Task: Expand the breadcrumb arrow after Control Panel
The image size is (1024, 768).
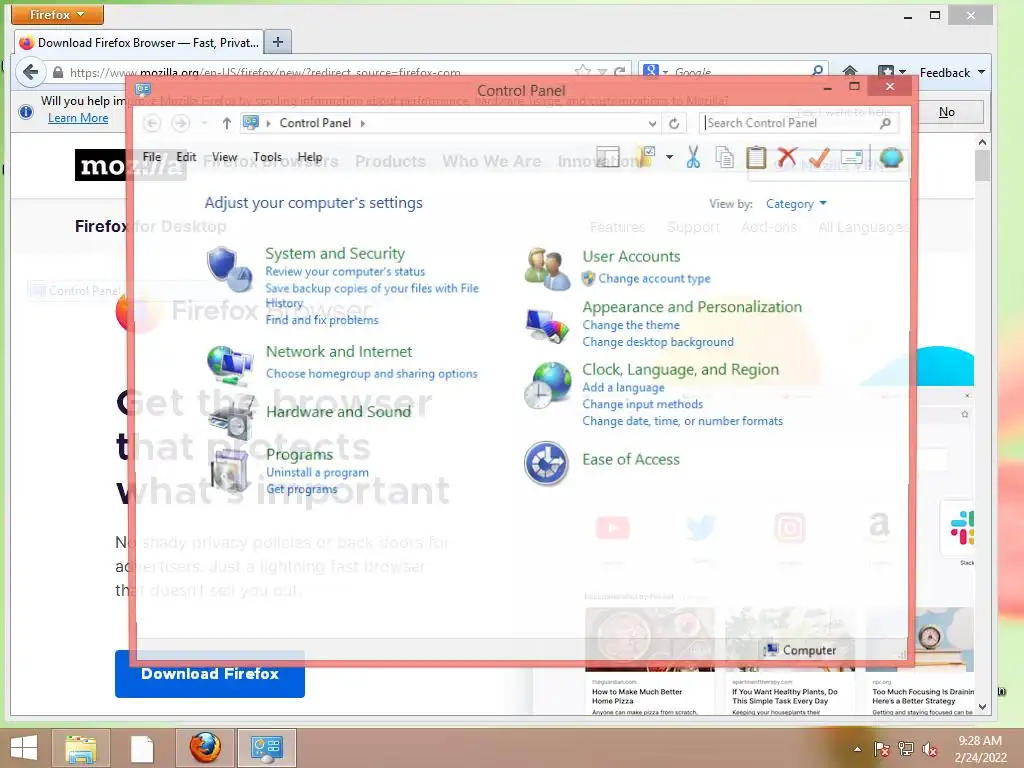Action: [363, 123]
